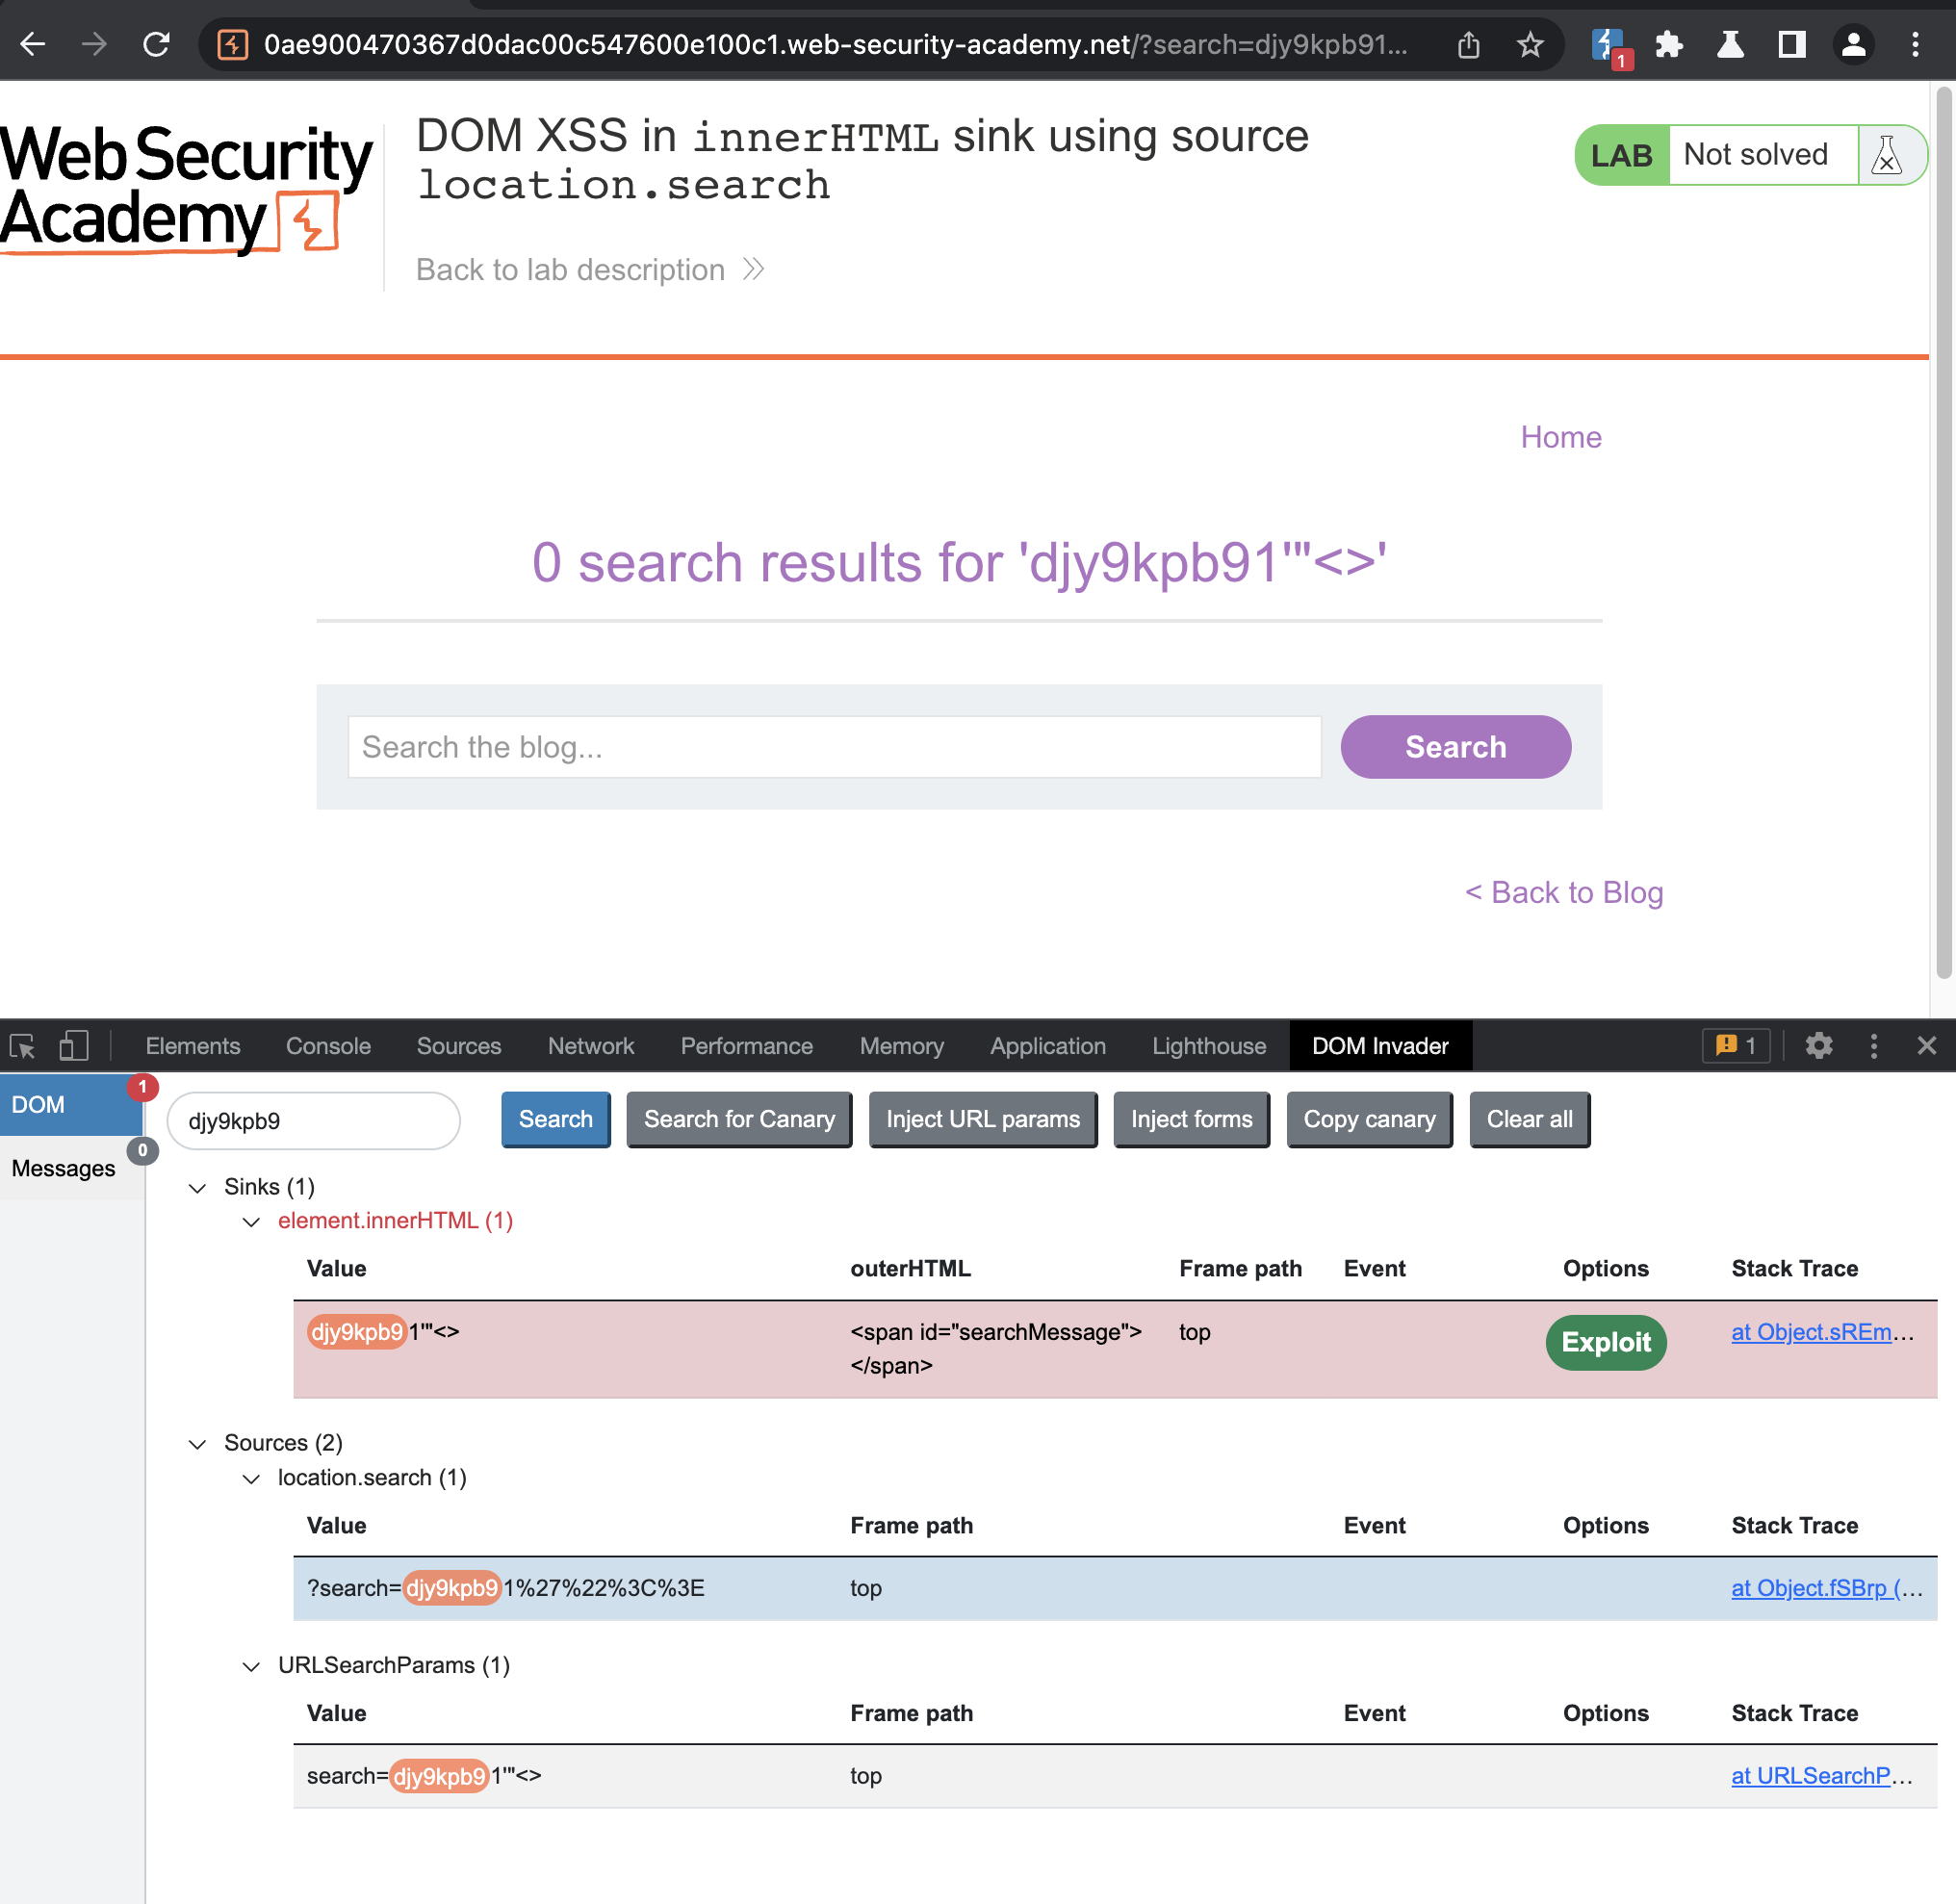Image resolution: width=1956 pixels, height=1904 pixels.
Task: Collapse the Sinks (1) section
Action: [x=198, y=1188]
